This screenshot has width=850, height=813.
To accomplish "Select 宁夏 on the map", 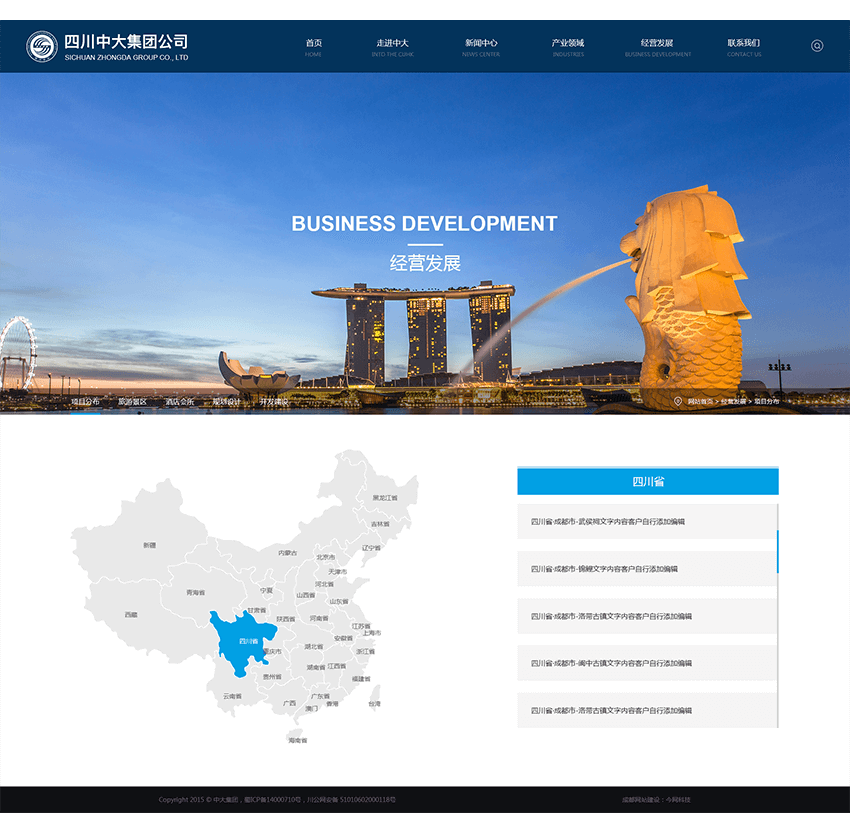I will pyautogui.click(x=267, y=590).
